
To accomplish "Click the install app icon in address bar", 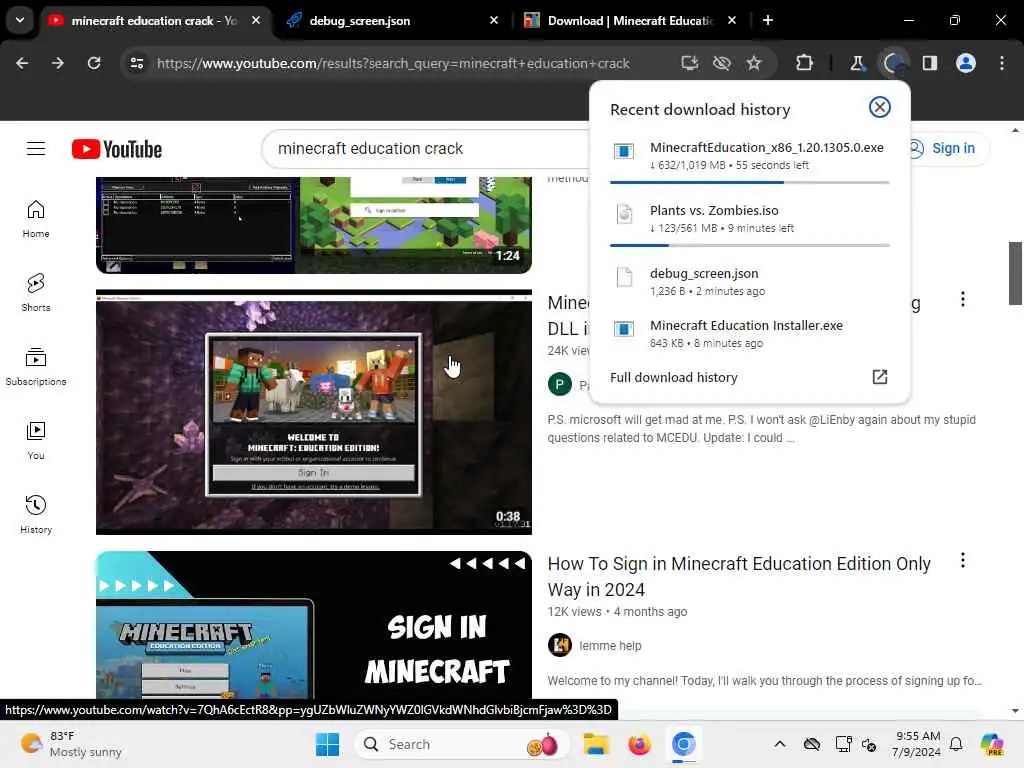I will pos(690,63).
